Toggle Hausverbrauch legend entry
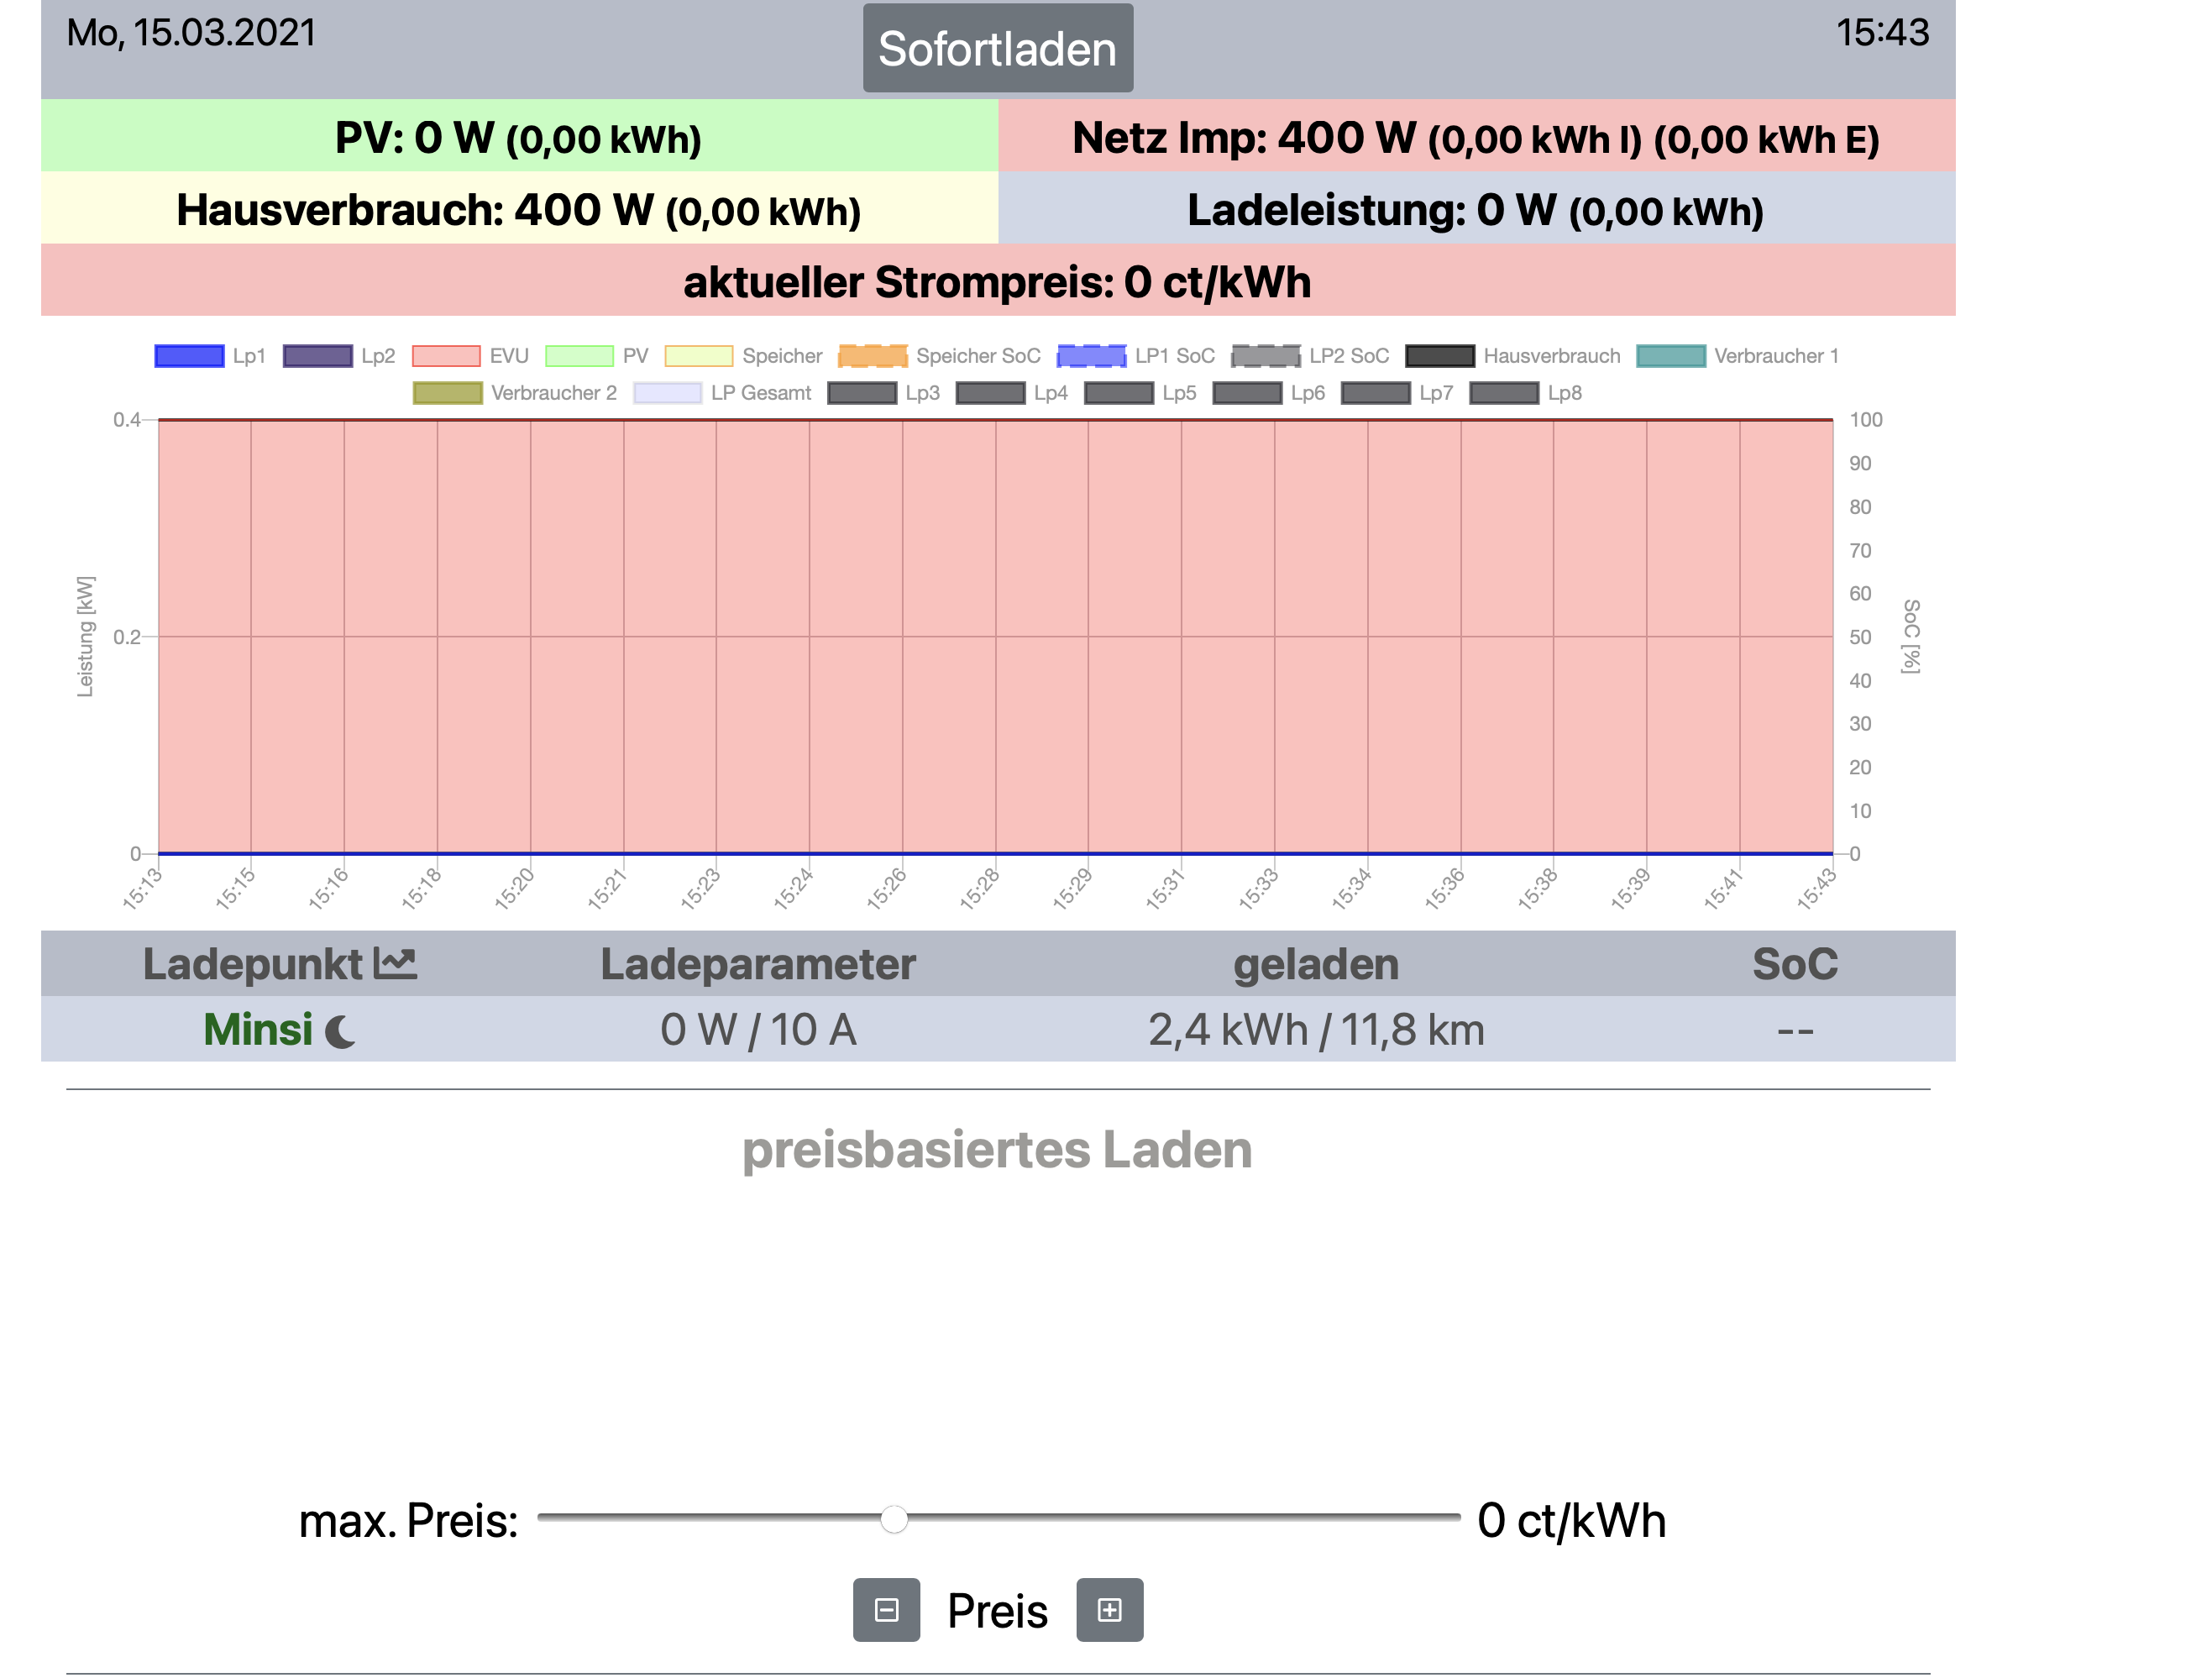The width and height of the screenshot is (2212, 1678). 1439,356
